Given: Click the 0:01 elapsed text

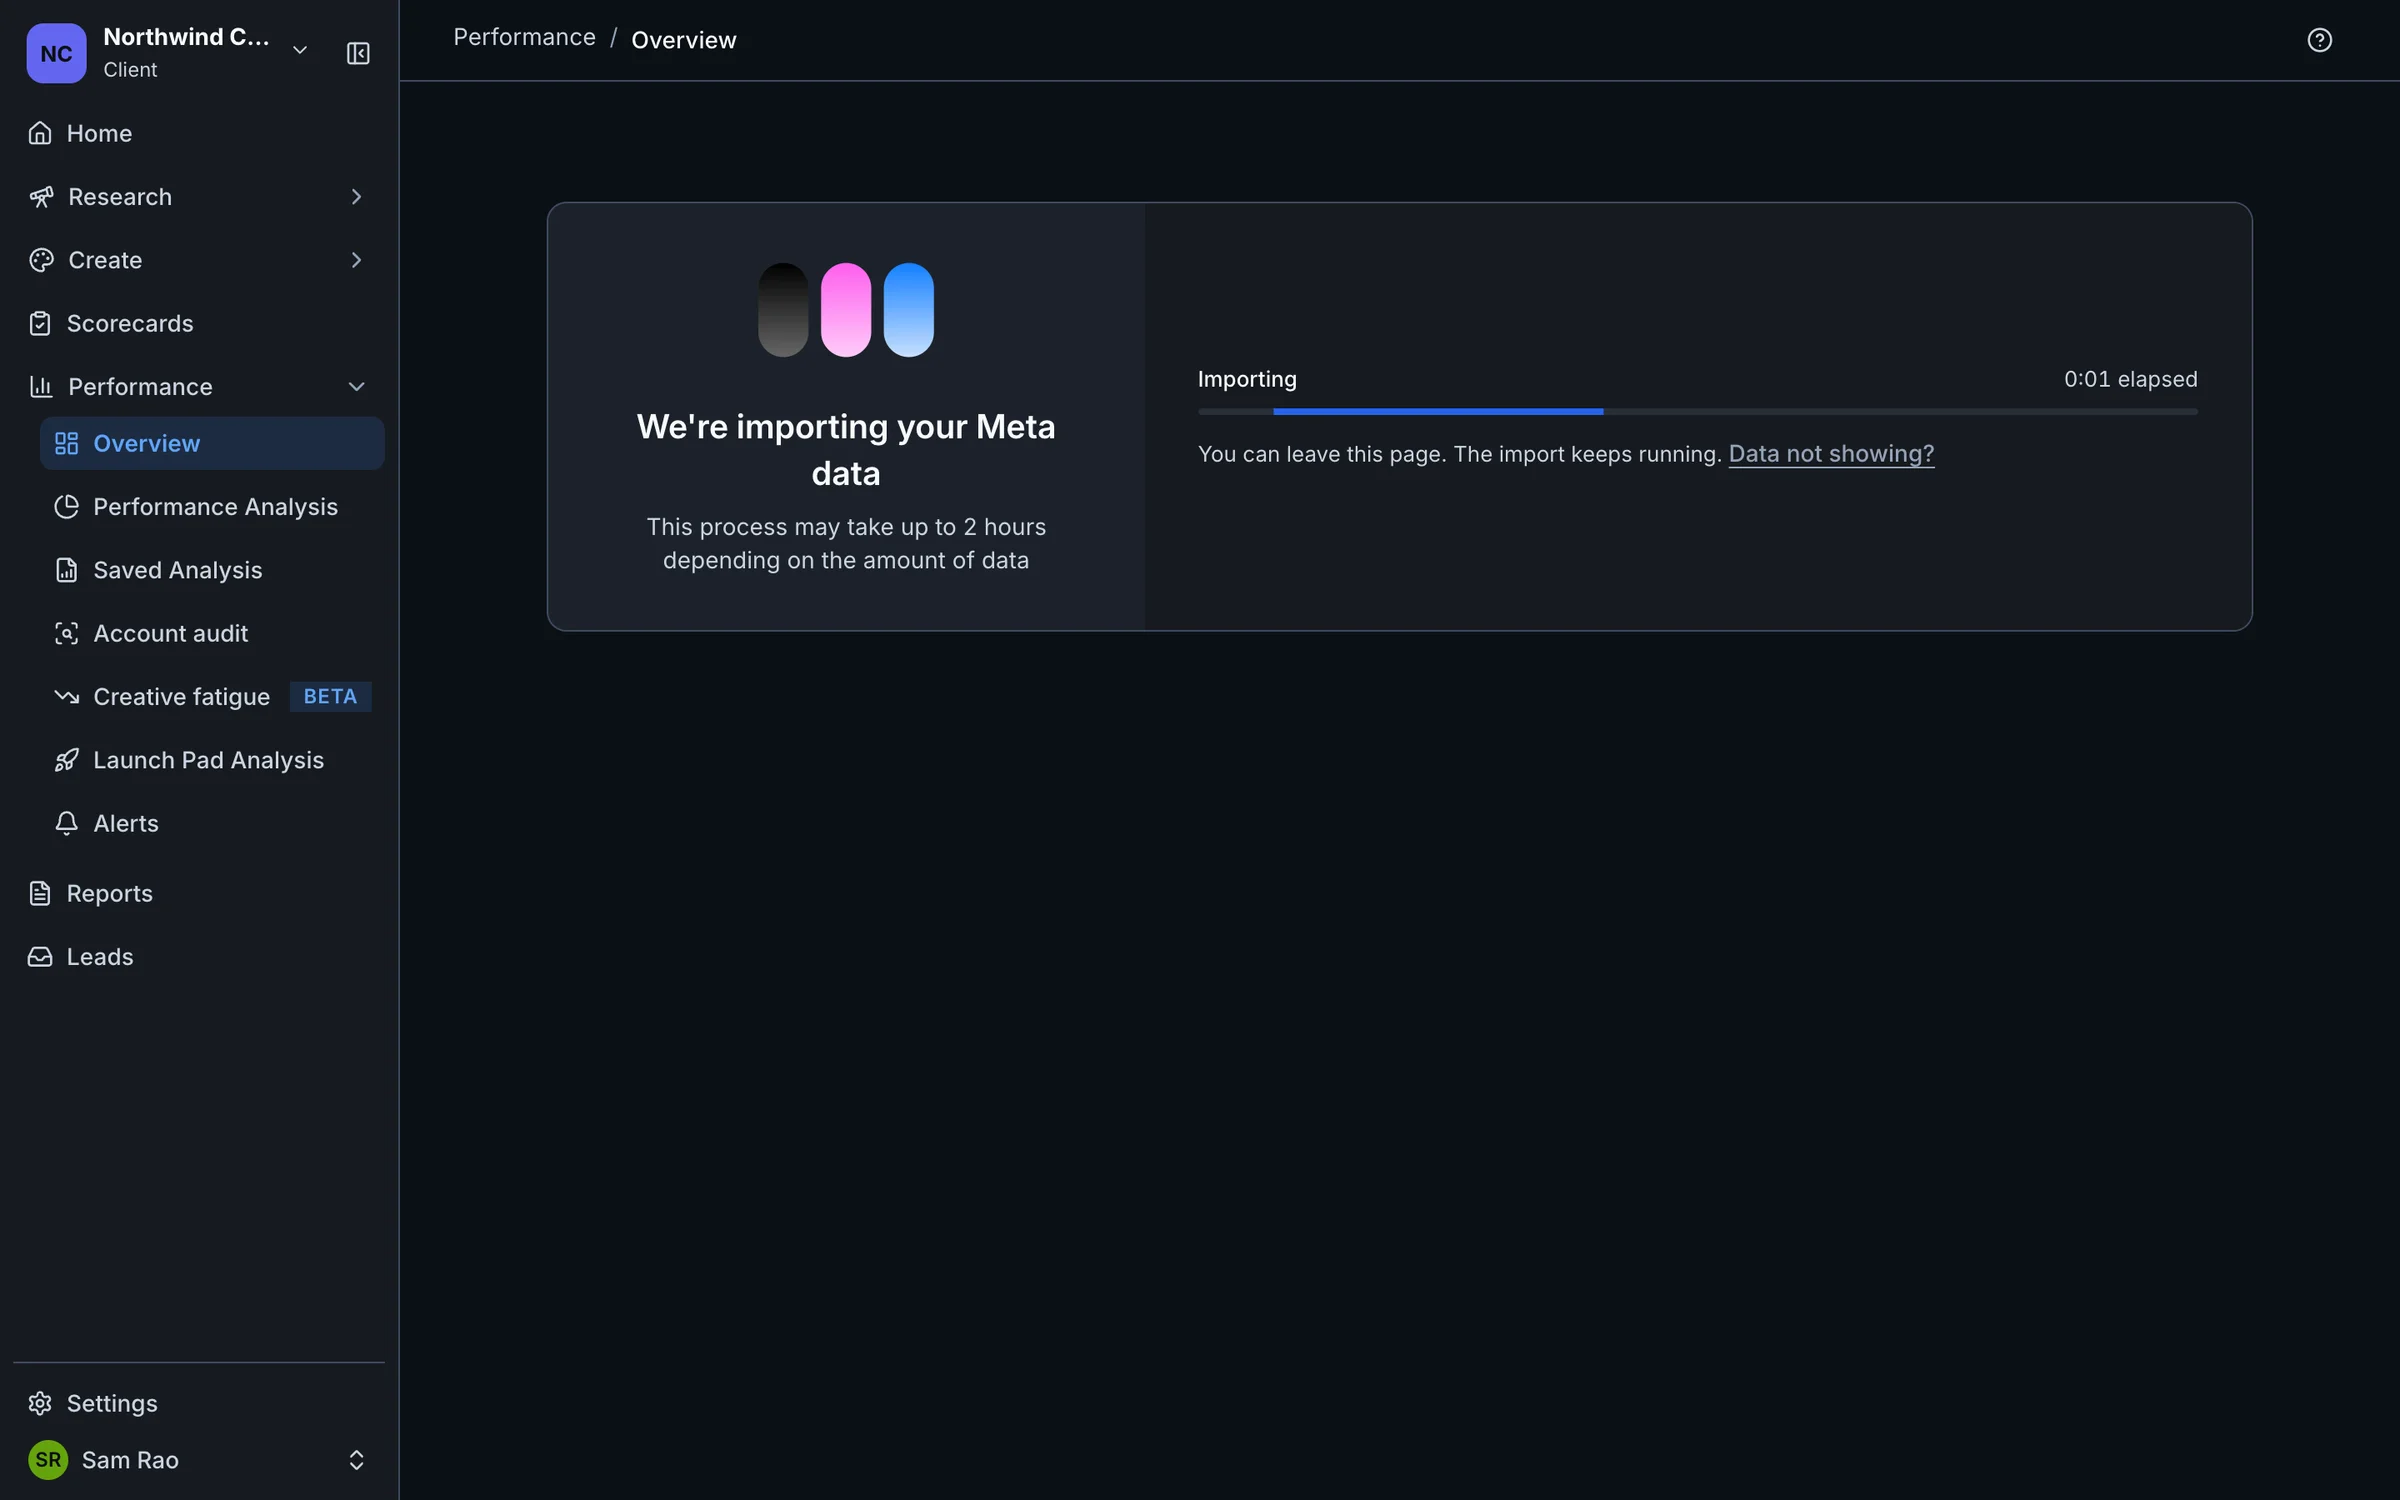Looking at the screenshot, I should click(2131, 379).
